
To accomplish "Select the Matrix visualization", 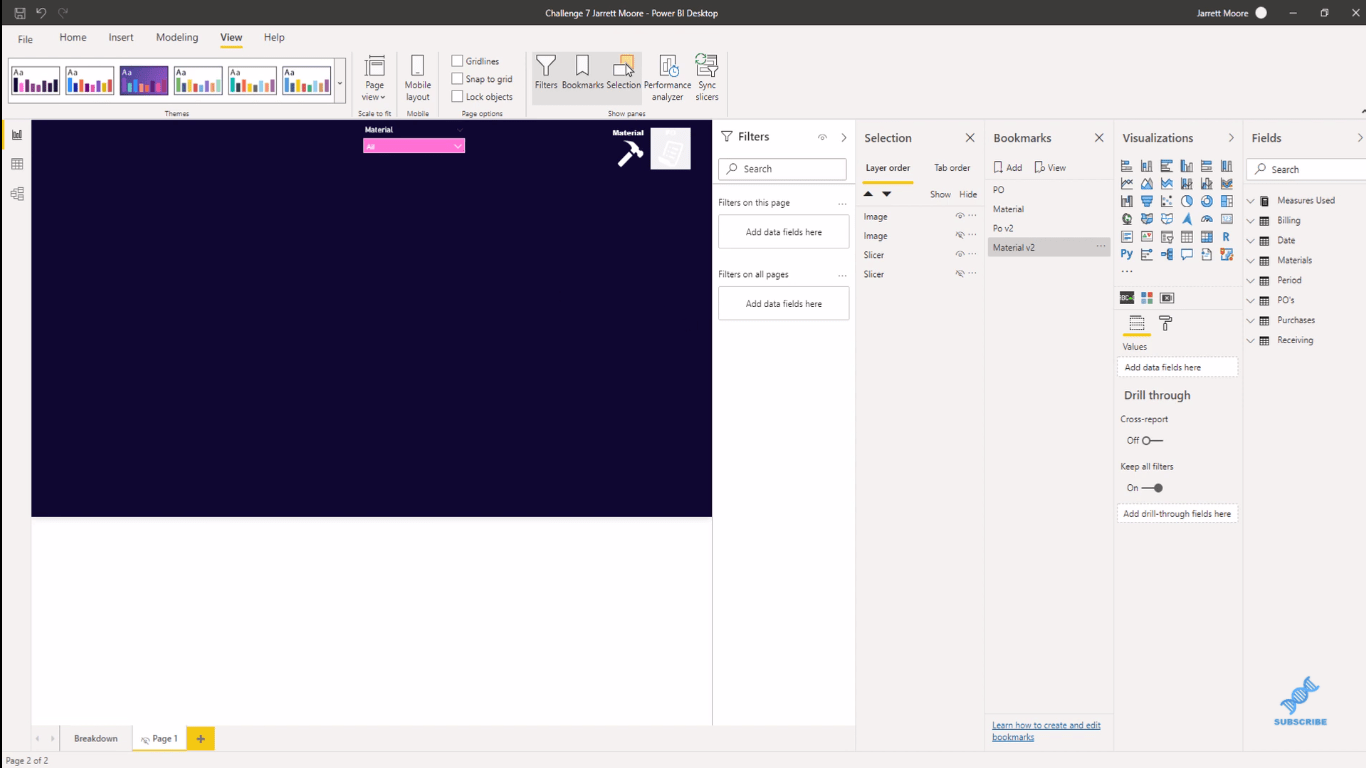I will 1207,237.
